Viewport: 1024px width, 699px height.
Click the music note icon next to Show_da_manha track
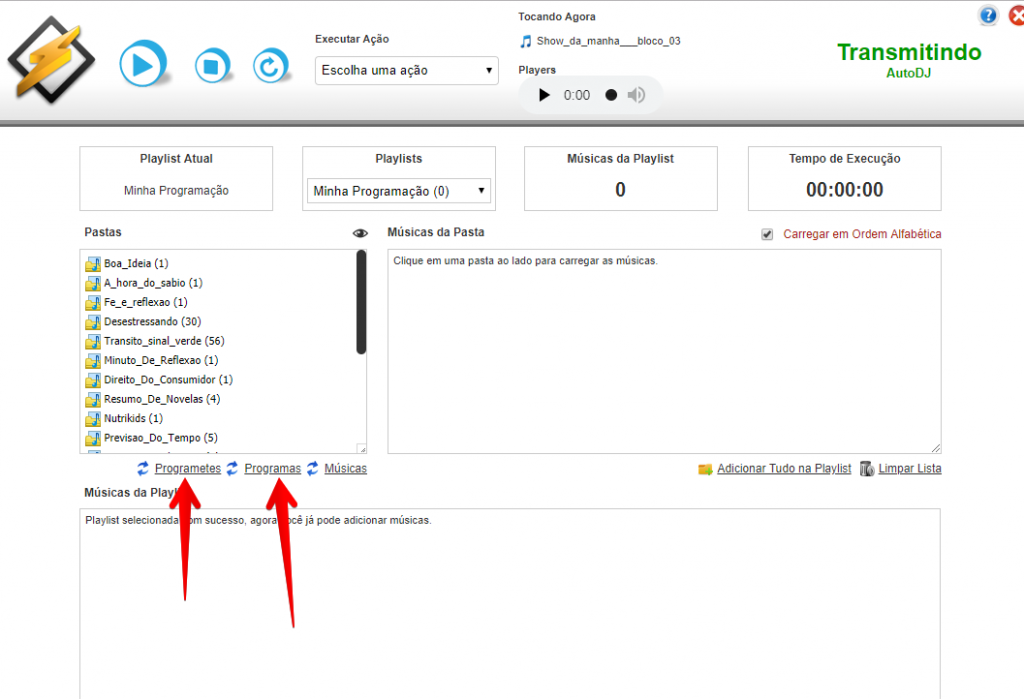coord(525,41)
